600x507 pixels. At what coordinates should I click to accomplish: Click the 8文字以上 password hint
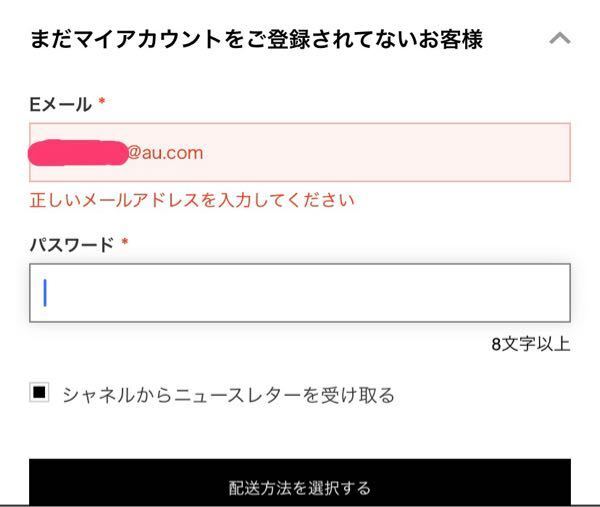tap(531, 344)
